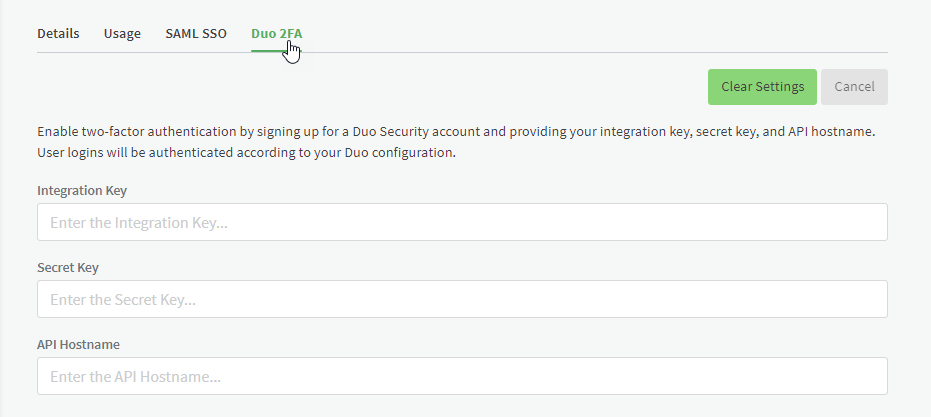Click the API Hostname field label
Image resolution: width=931 pixels, height=417 pixels.
tap(78, 345)
